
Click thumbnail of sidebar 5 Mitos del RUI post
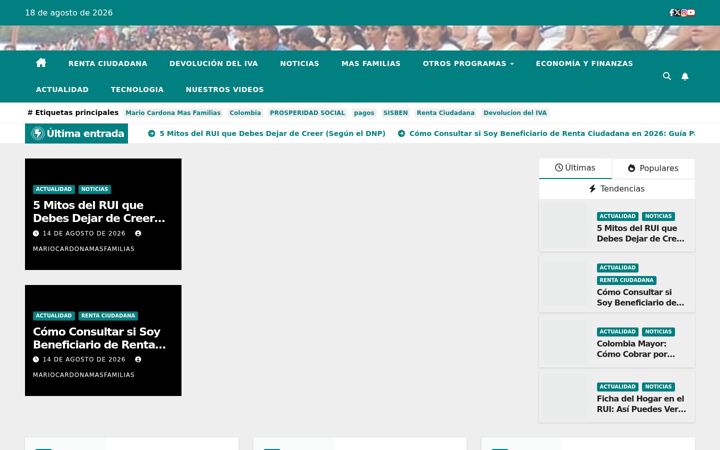566,226
